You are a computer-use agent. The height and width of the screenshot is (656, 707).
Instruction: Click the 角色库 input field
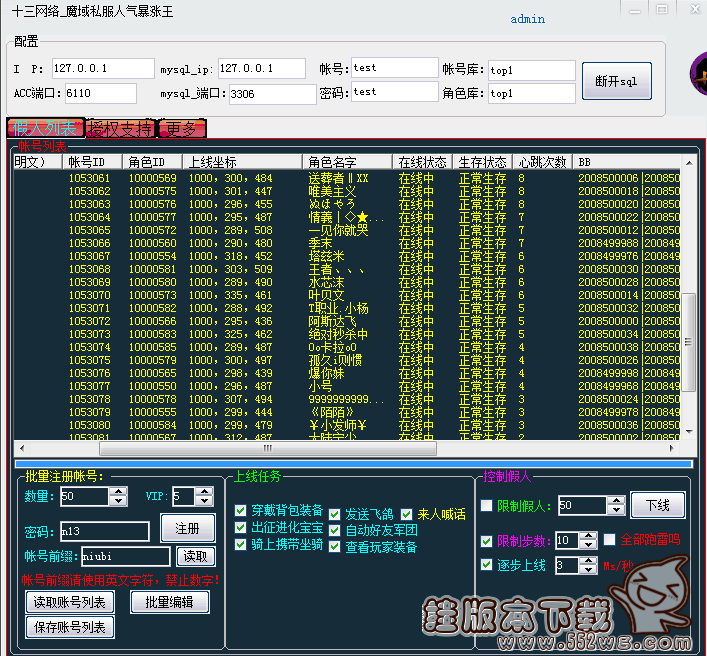coord(532,93)
